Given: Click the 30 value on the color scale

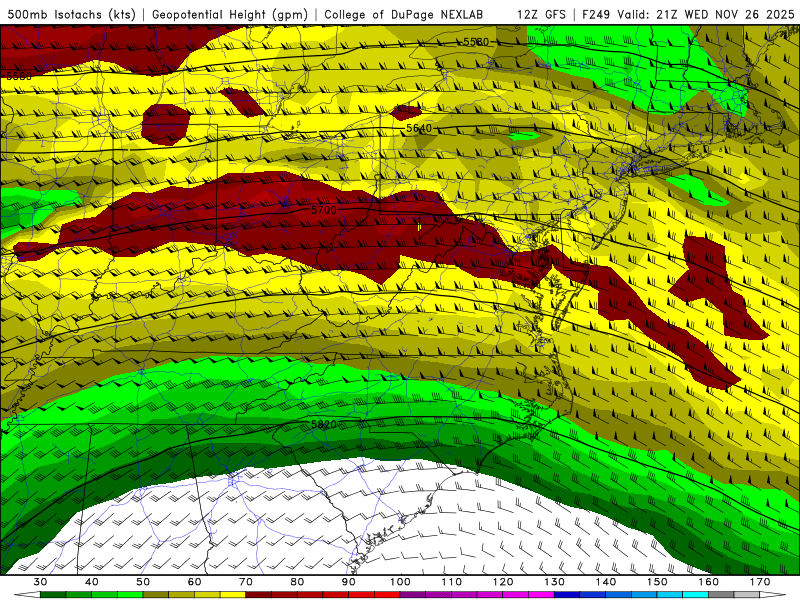Looking at the screenshot, I should click(40, 582).
